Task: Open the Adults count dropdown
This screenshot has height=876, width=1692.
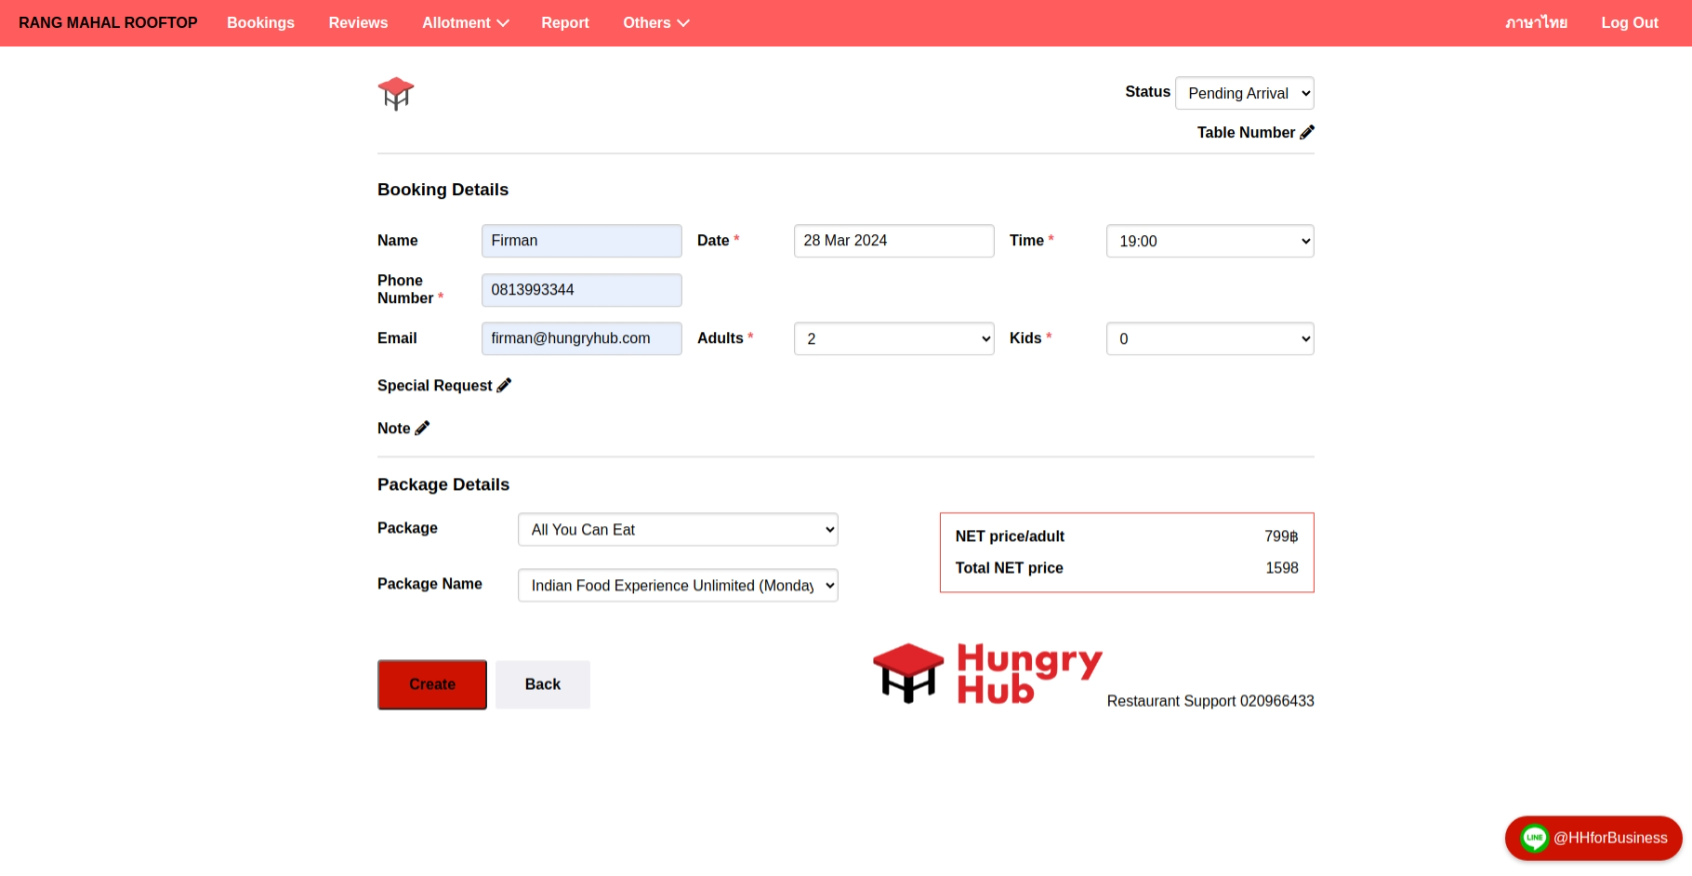Action: click(893, 339)
